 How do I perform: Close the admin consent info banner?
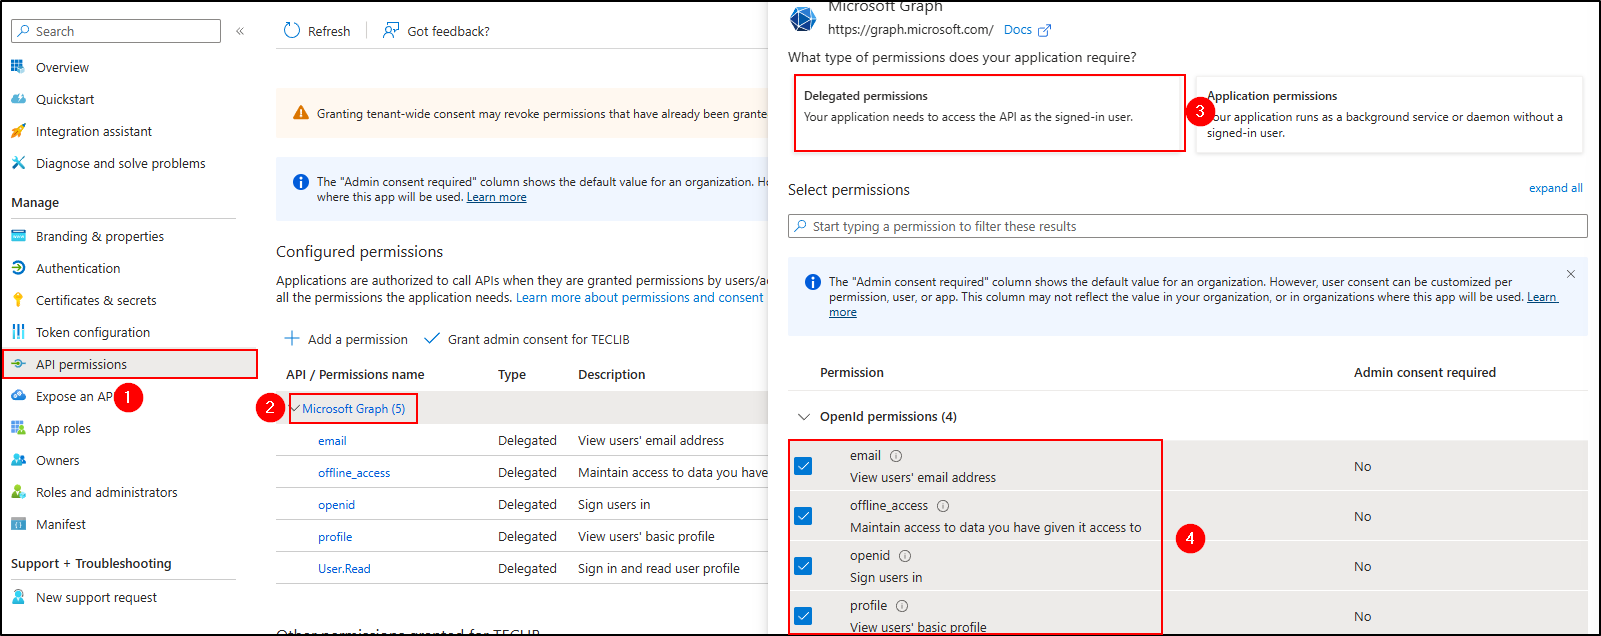pyautogui.click(x=1571, y=274)
